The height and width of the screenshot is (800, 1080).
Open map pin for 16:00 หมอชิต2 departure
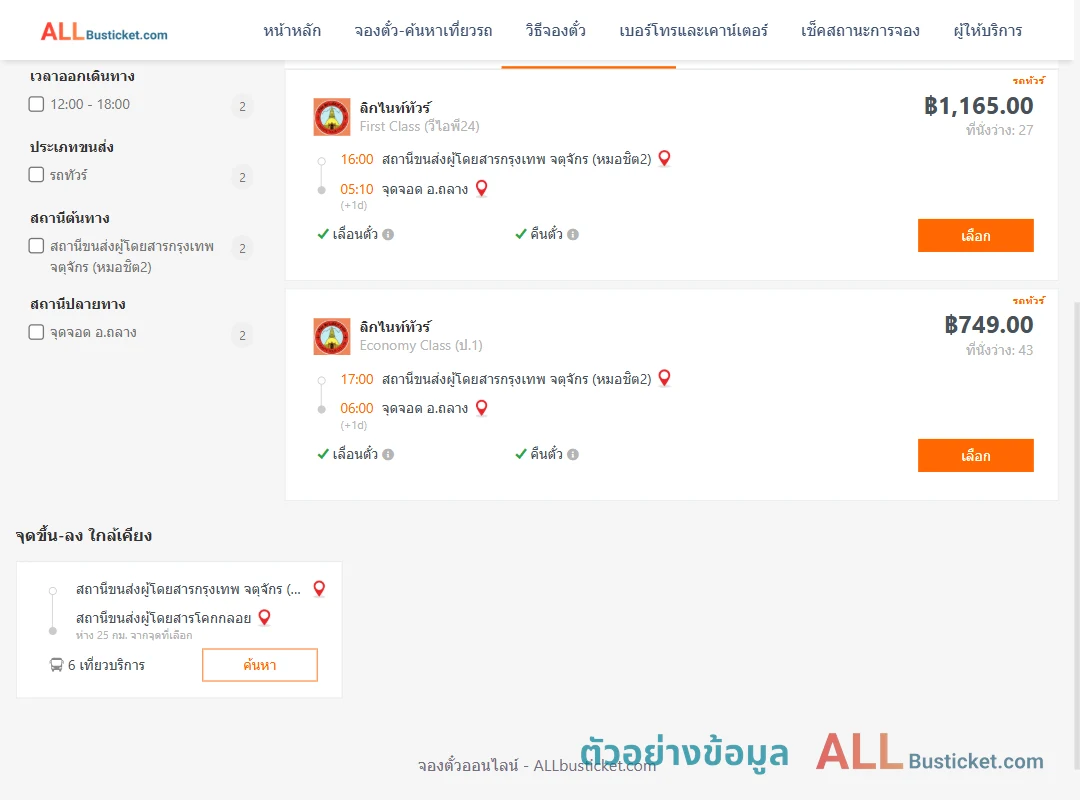[665, 158]
